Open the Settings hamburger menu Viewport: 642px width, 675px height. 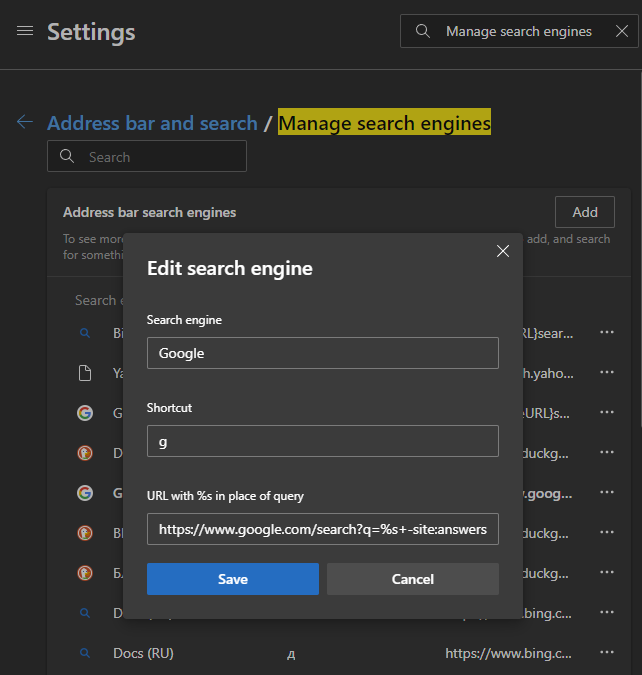tap(25, 31)
